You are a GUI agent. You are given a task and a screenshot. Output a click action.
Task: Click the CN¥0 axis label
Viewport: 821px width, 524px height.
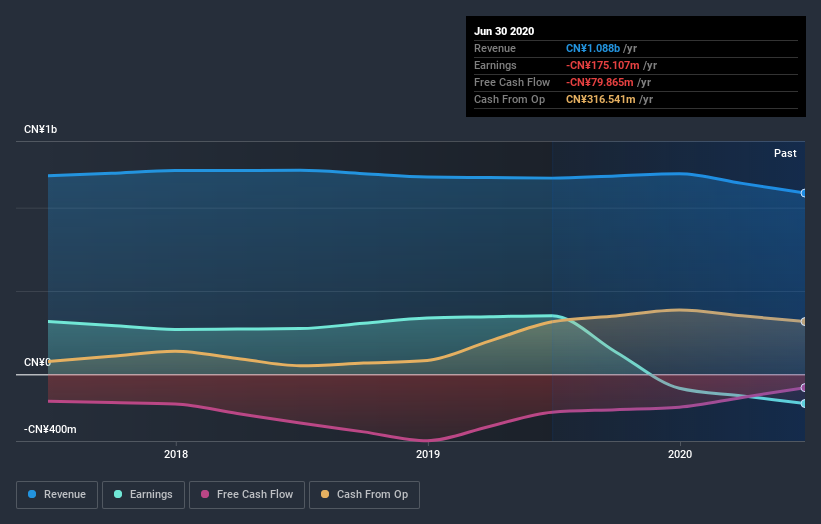point(37,362)
